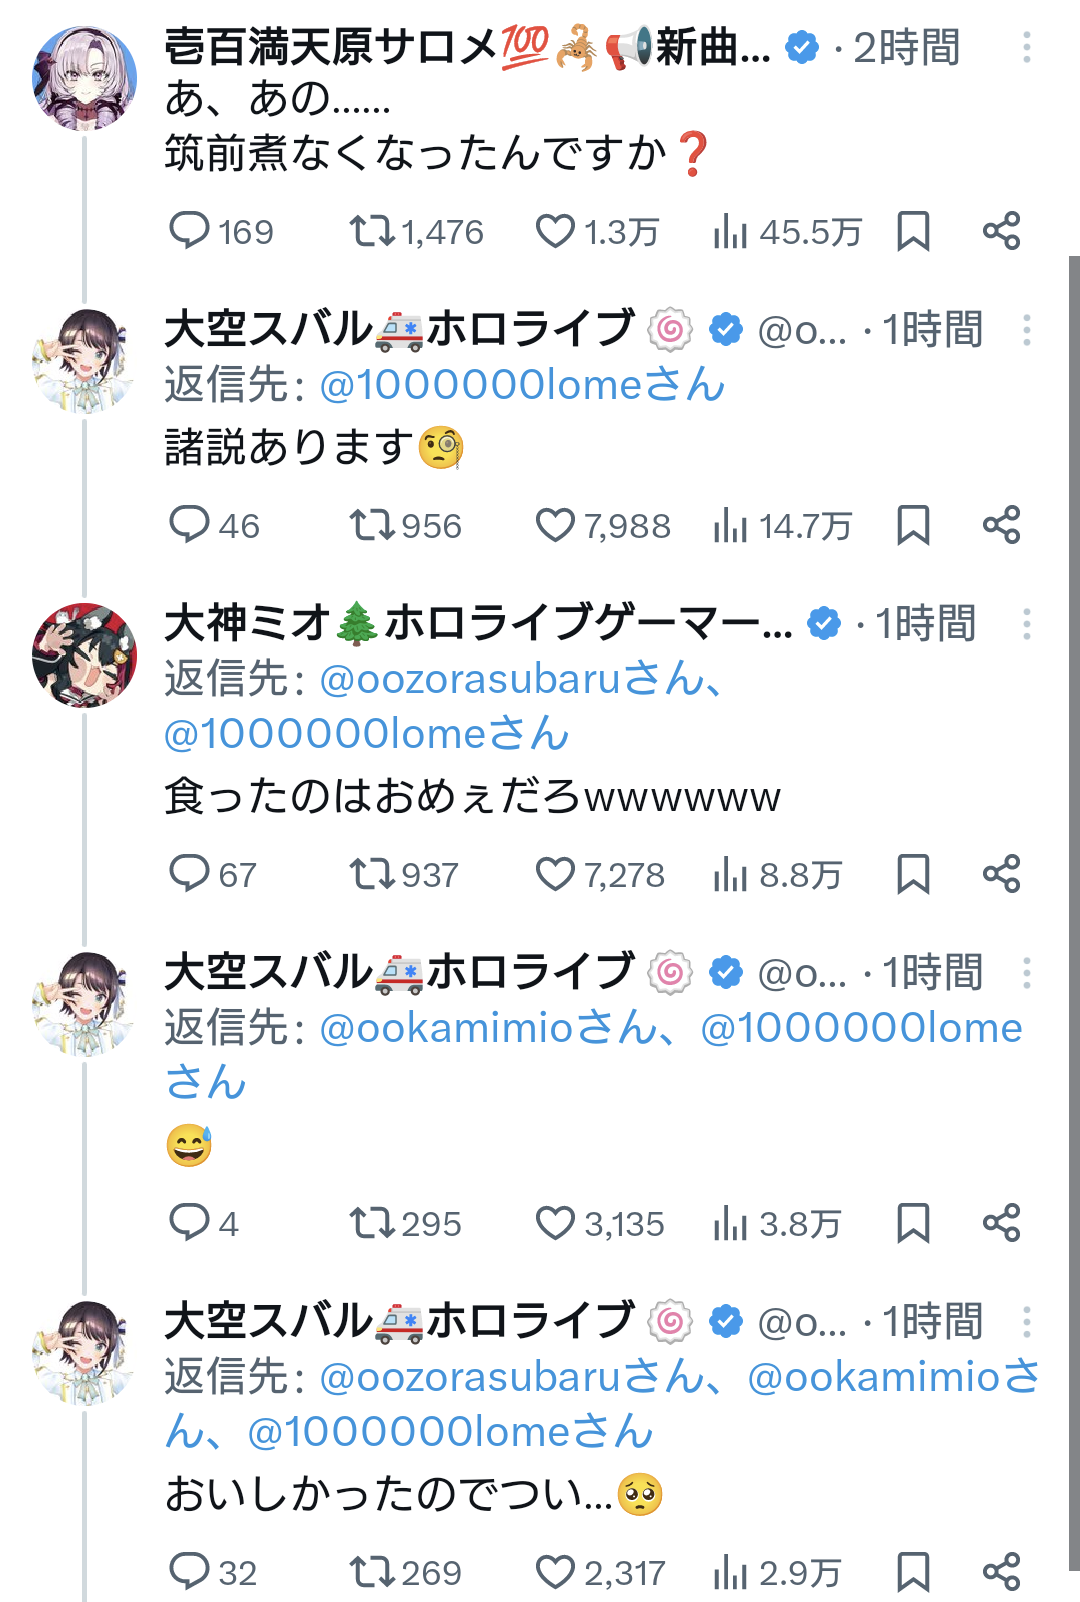
Task: Open the @oozorasubaru mention in Mio's reply
Action: pyautogui.click(x=470, y=679)
